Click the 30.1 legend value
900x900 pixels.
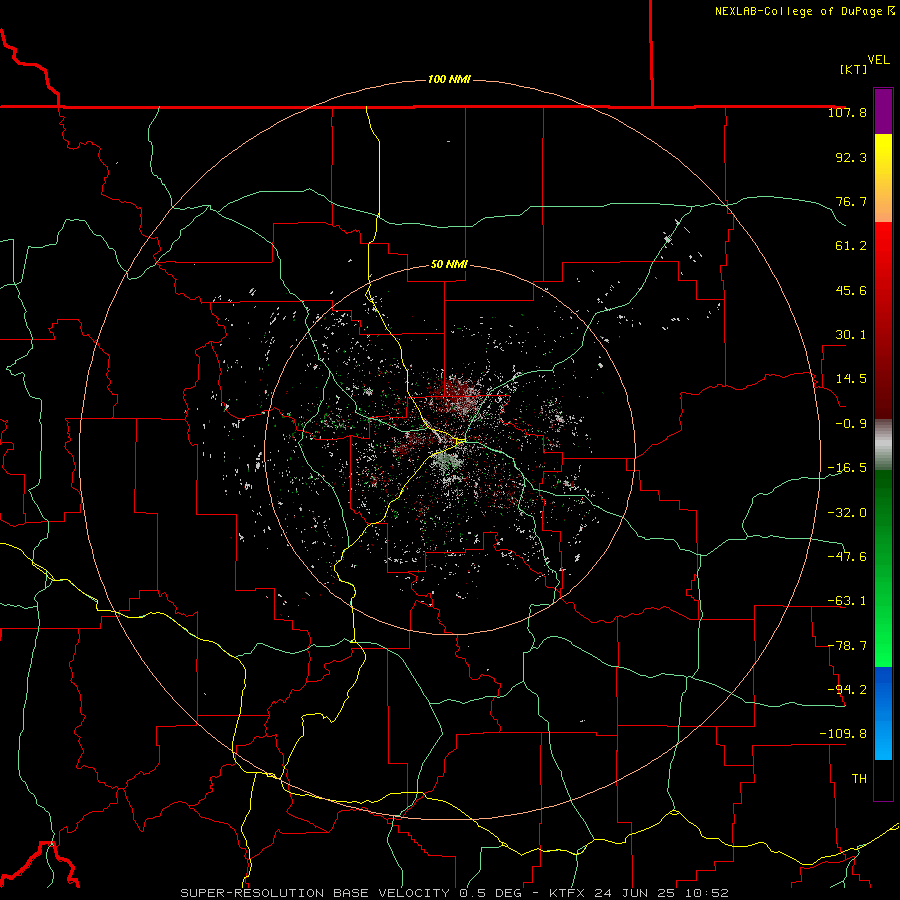coord(851,335)
